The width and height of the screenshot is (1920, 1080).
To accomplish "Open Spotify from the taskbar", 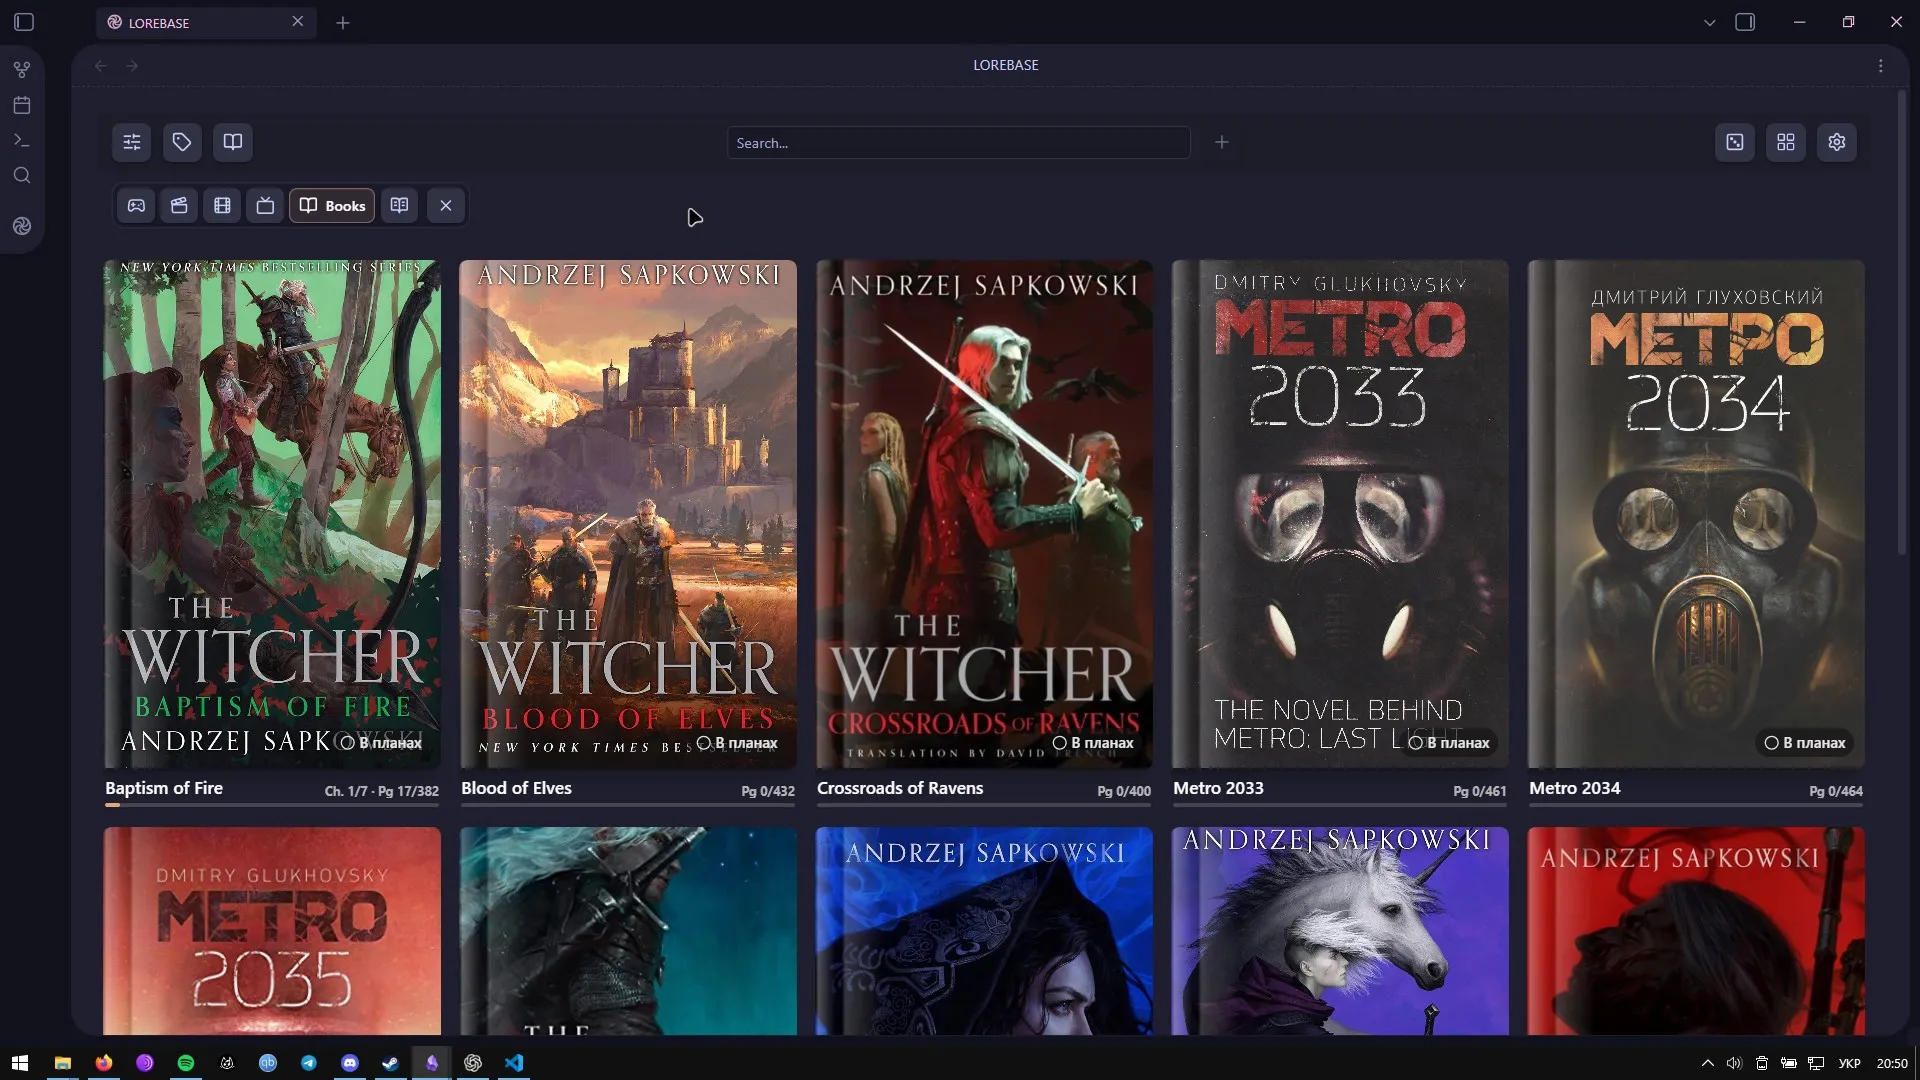I will 186,1063.
